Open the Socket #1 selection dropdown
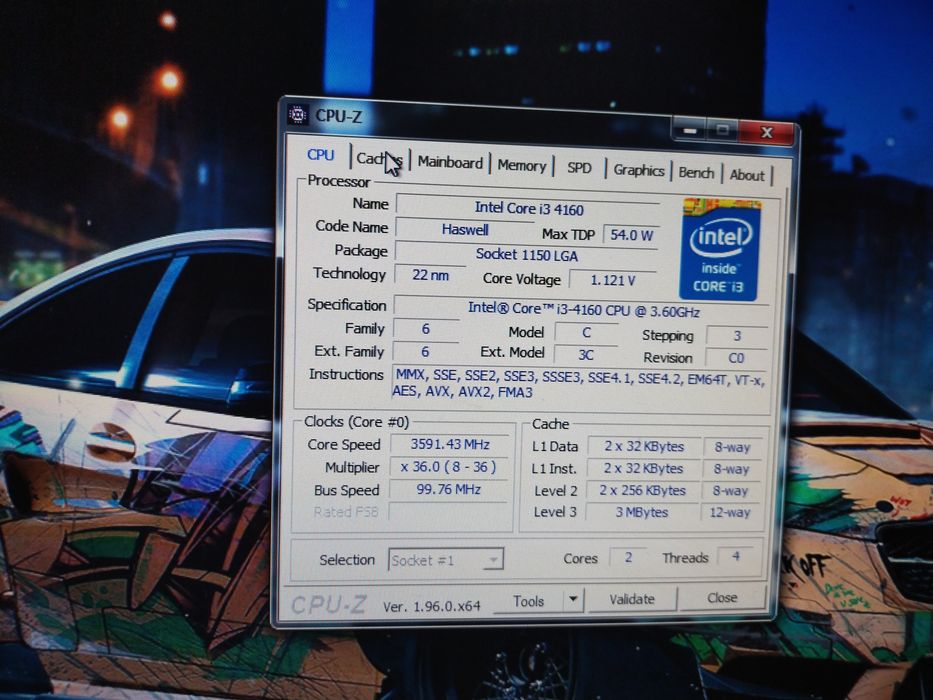This screenshot has width=933, height=700. click(x=446, y=560)
